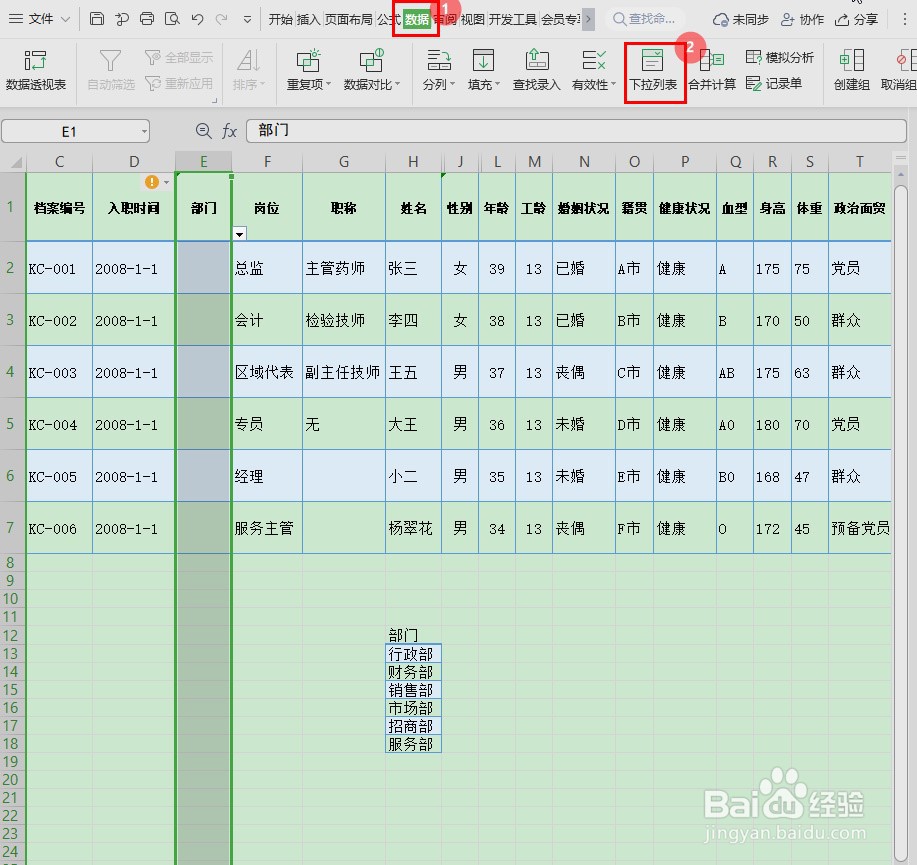
Task: Click cell containing 服务部
Action: (413, 744)
